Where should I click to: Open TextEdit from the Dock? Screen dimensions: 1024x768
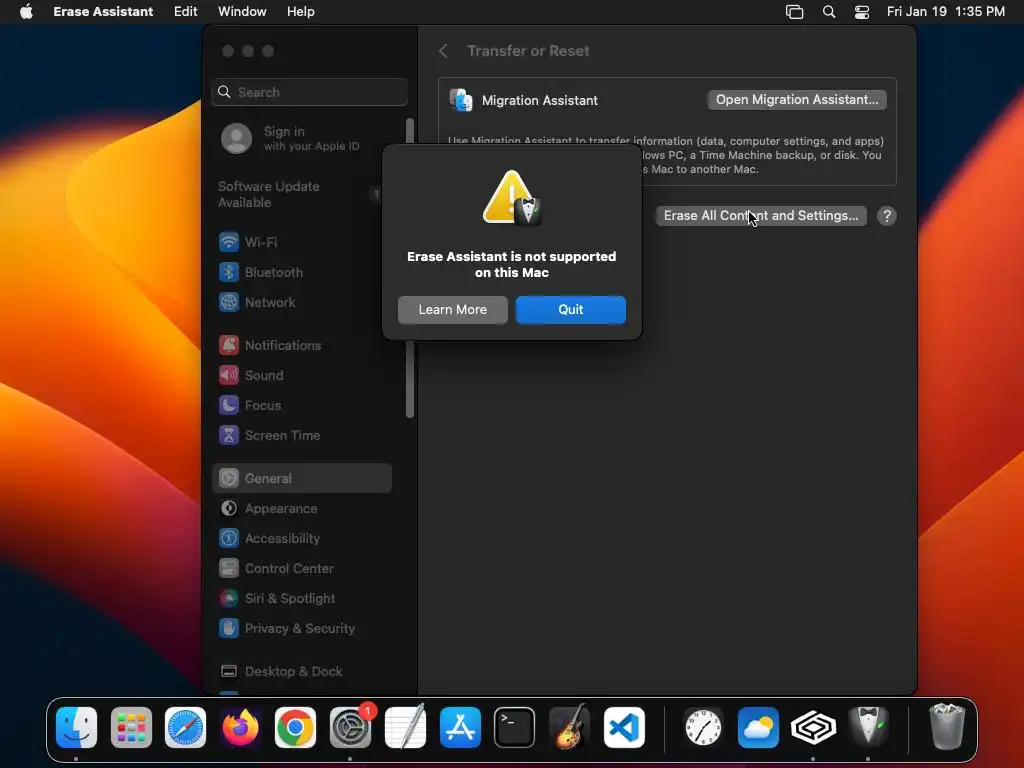click(x=405, y=728)
